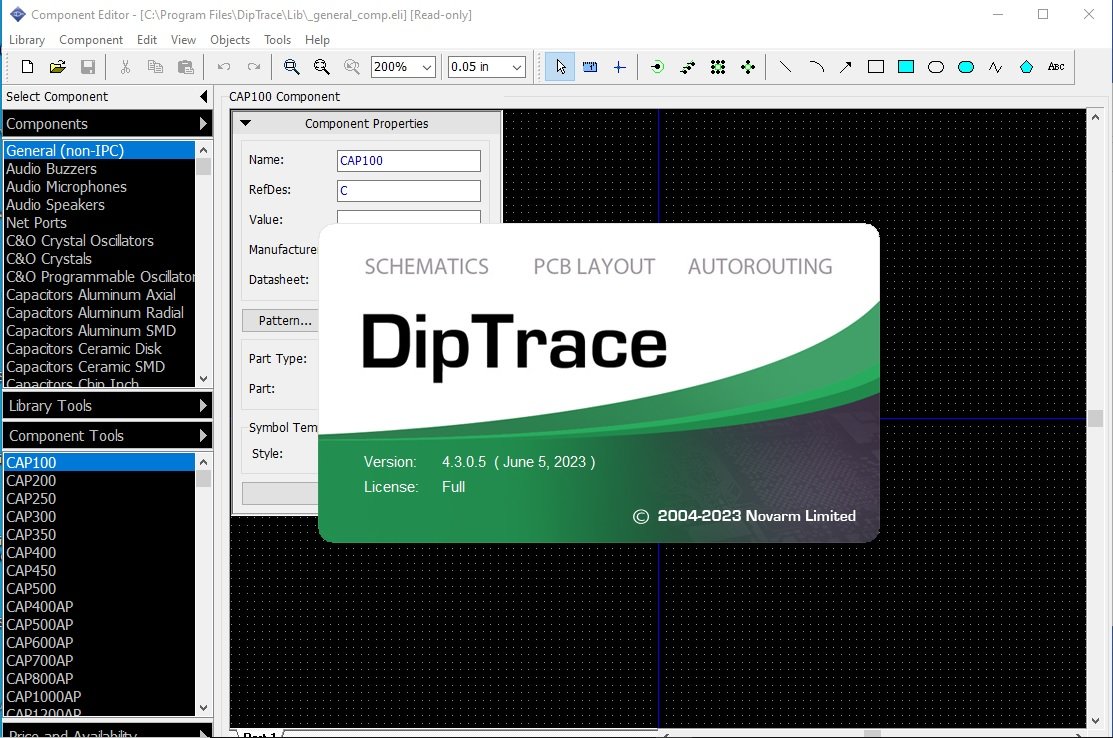
Task: Click the Pattern... button
Action: [280, 321]
